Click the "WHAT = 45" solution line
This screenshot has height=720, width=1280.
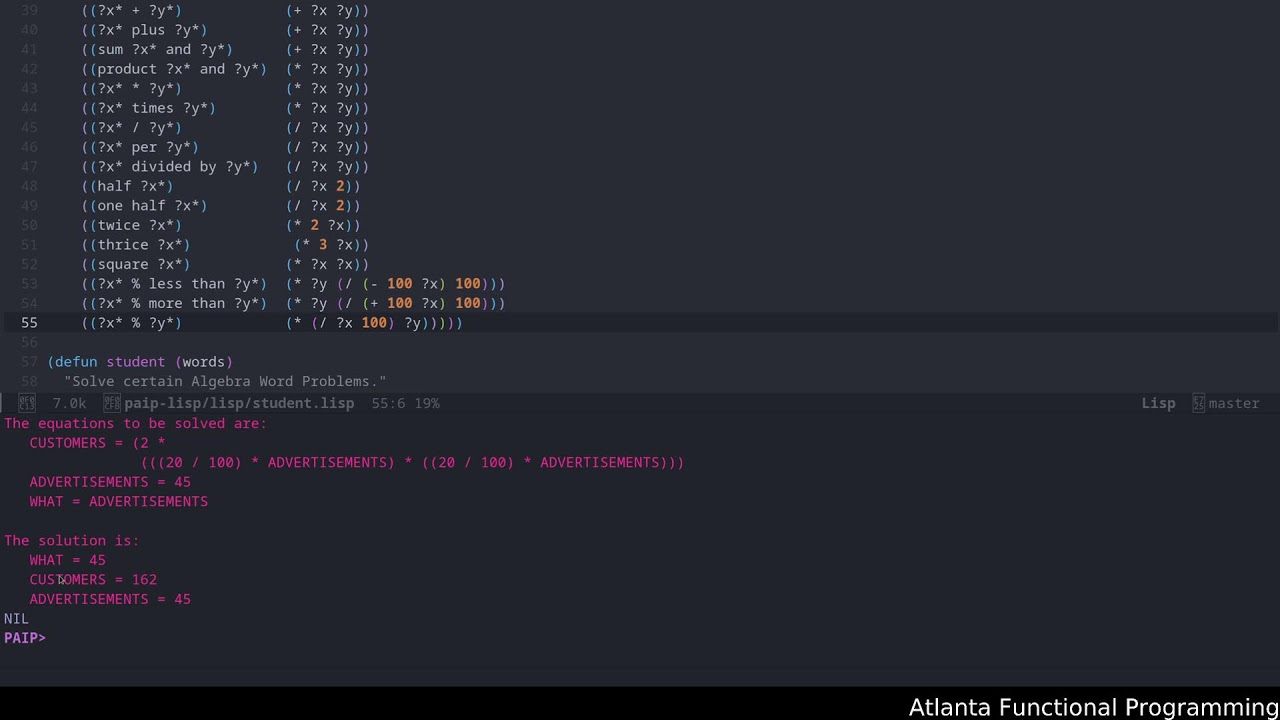click(x=68, y=560)
